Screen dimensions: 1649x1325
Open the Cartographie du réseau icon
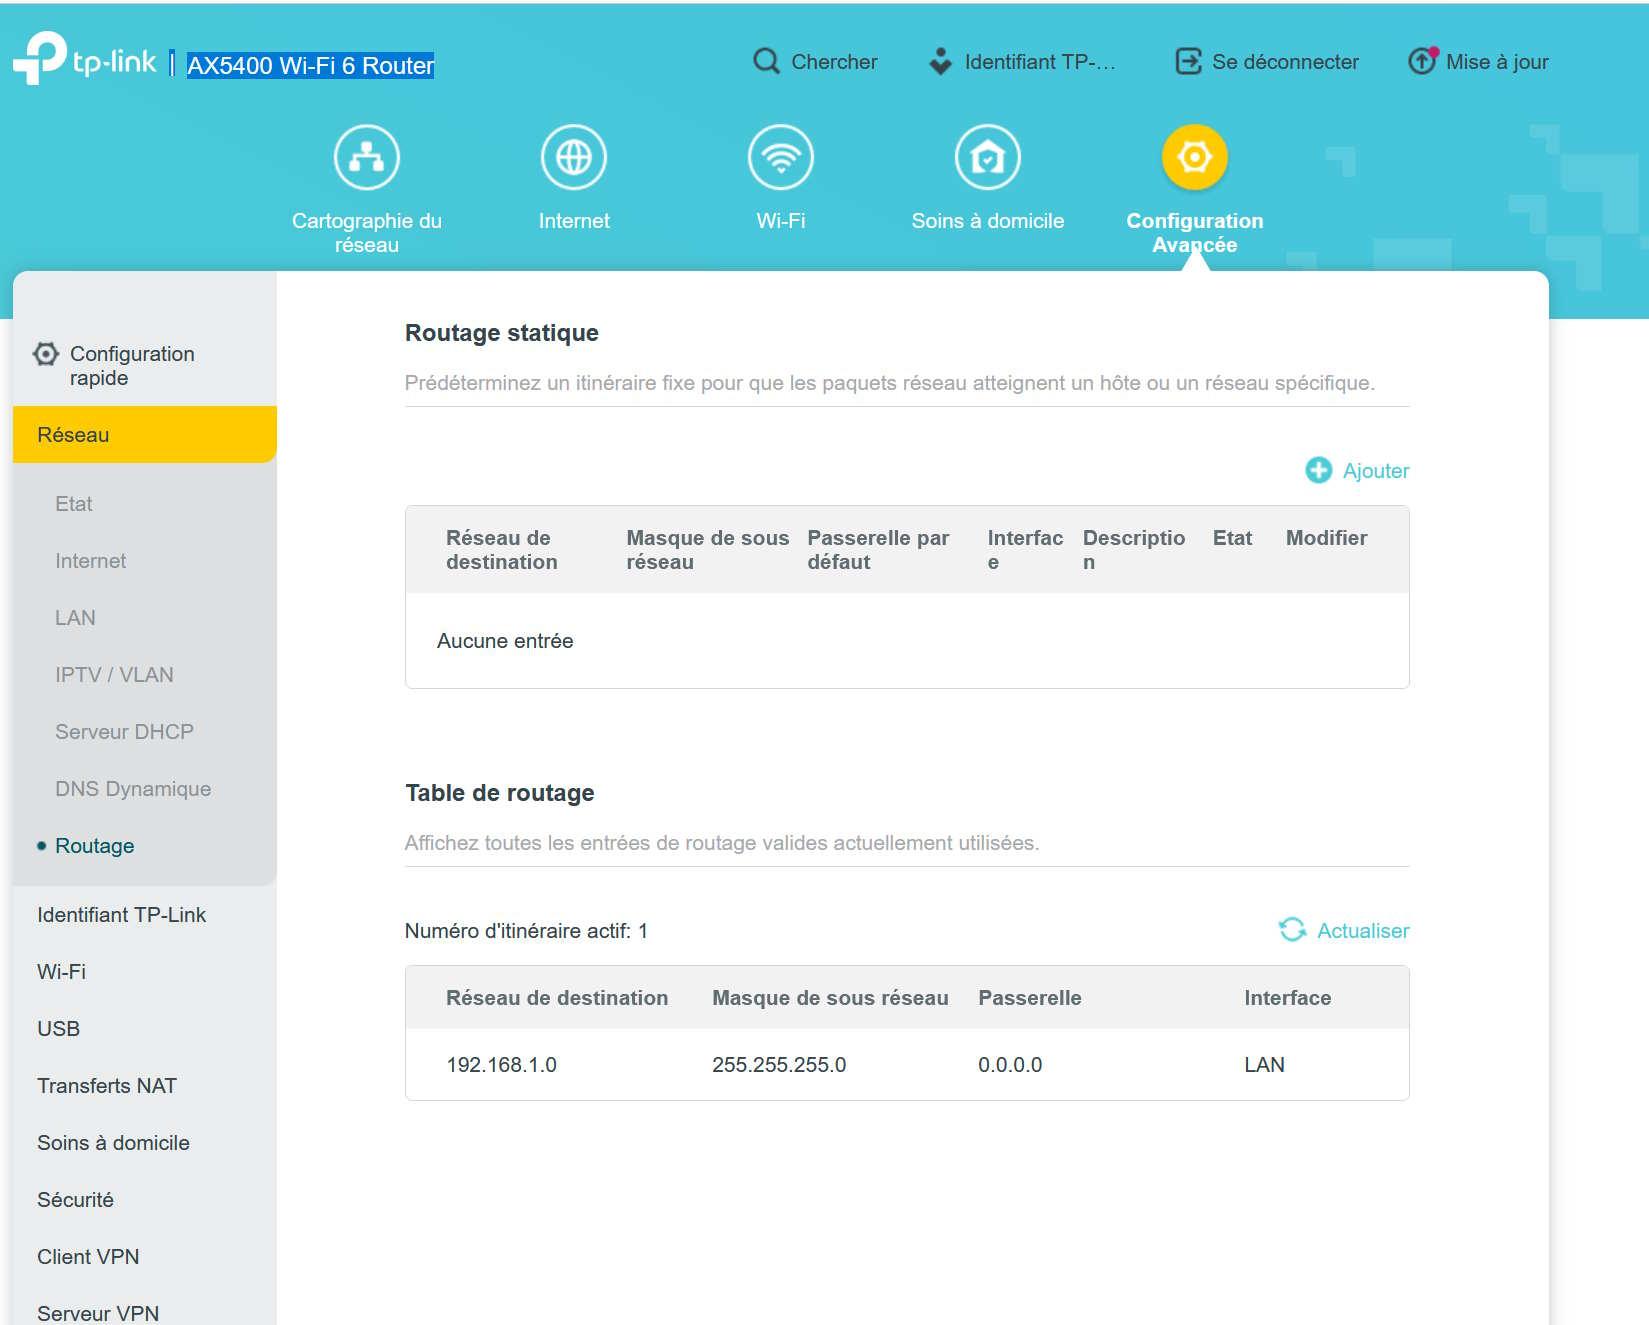tap(366, 157)
